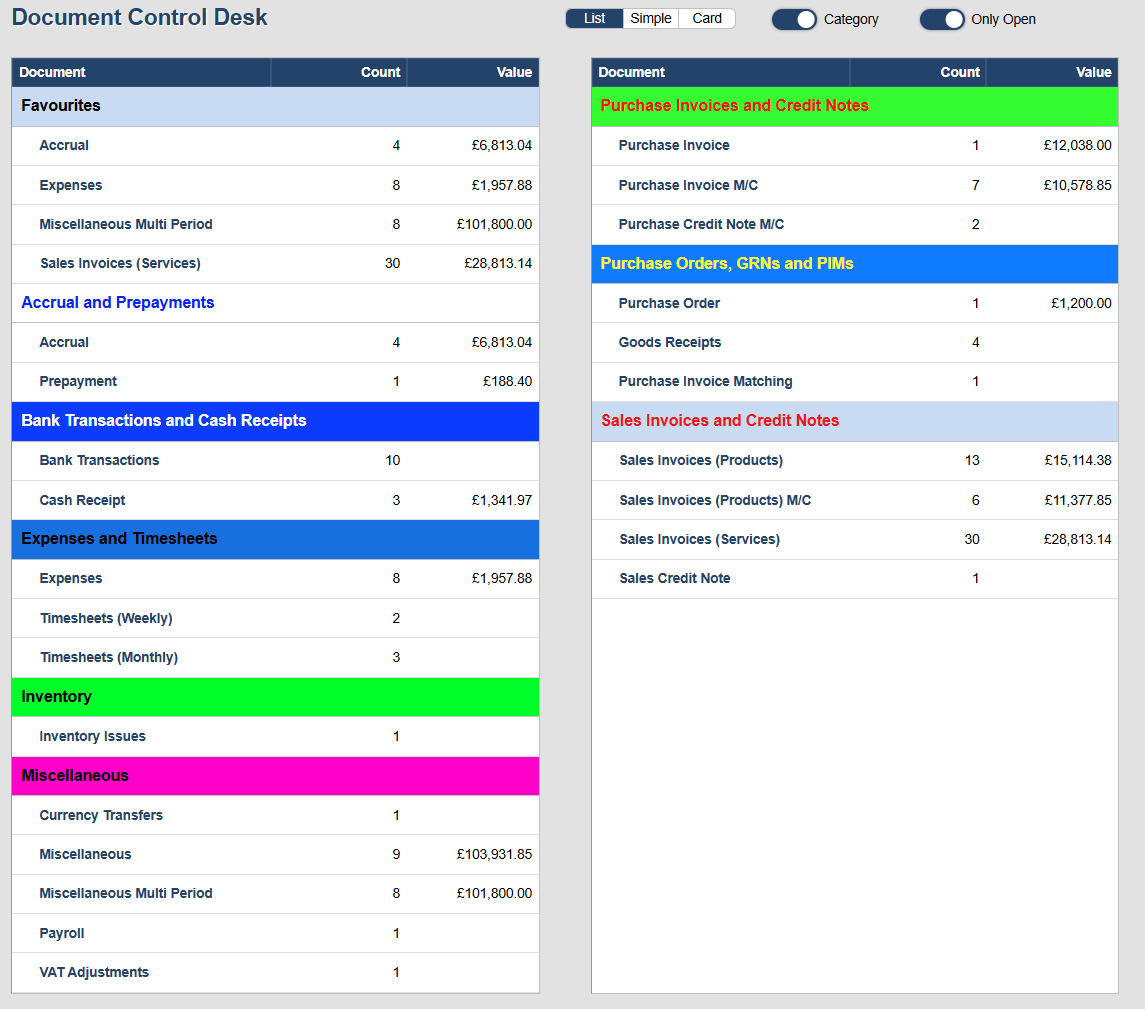Open the Cash Receipt document
Viewport: 1145px width, 1009px height.
82,500
